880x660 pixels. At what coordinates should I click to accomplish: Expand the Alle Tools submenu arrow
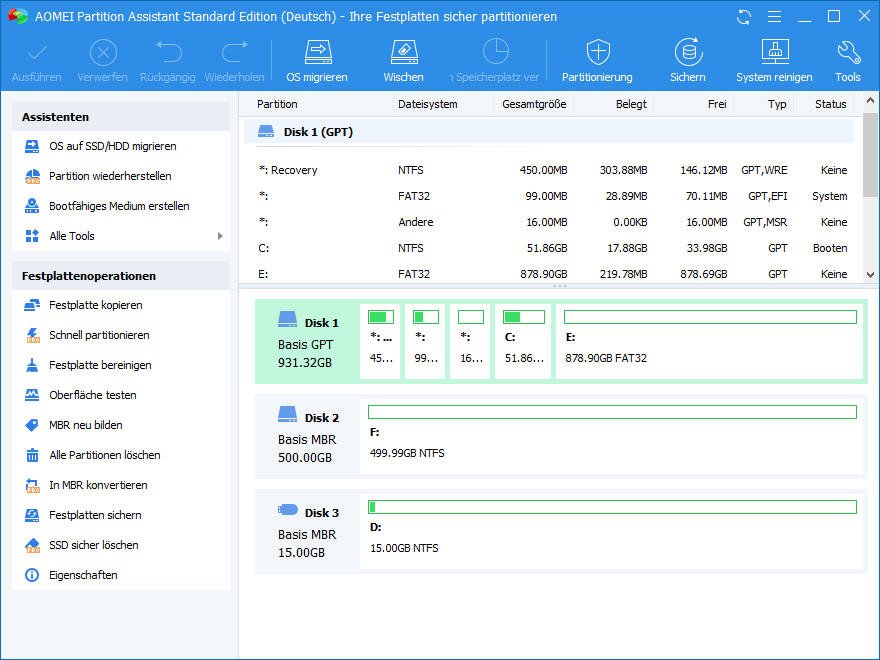tap(220, 236)
